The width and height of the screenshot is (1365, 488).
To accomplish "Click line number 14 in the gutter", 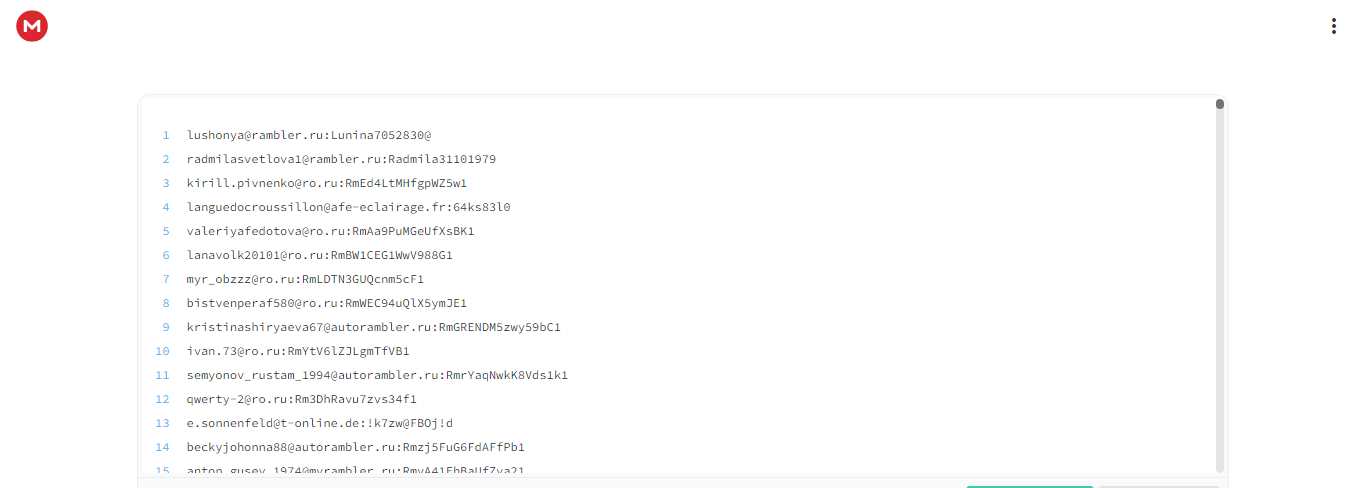I will pyautogui.click(x=163, y=447).
